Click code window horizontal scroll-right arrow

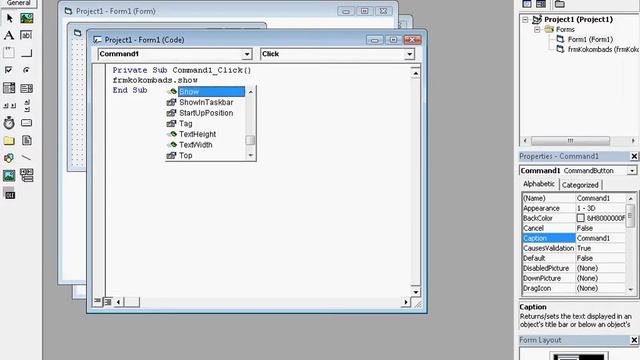406,302
